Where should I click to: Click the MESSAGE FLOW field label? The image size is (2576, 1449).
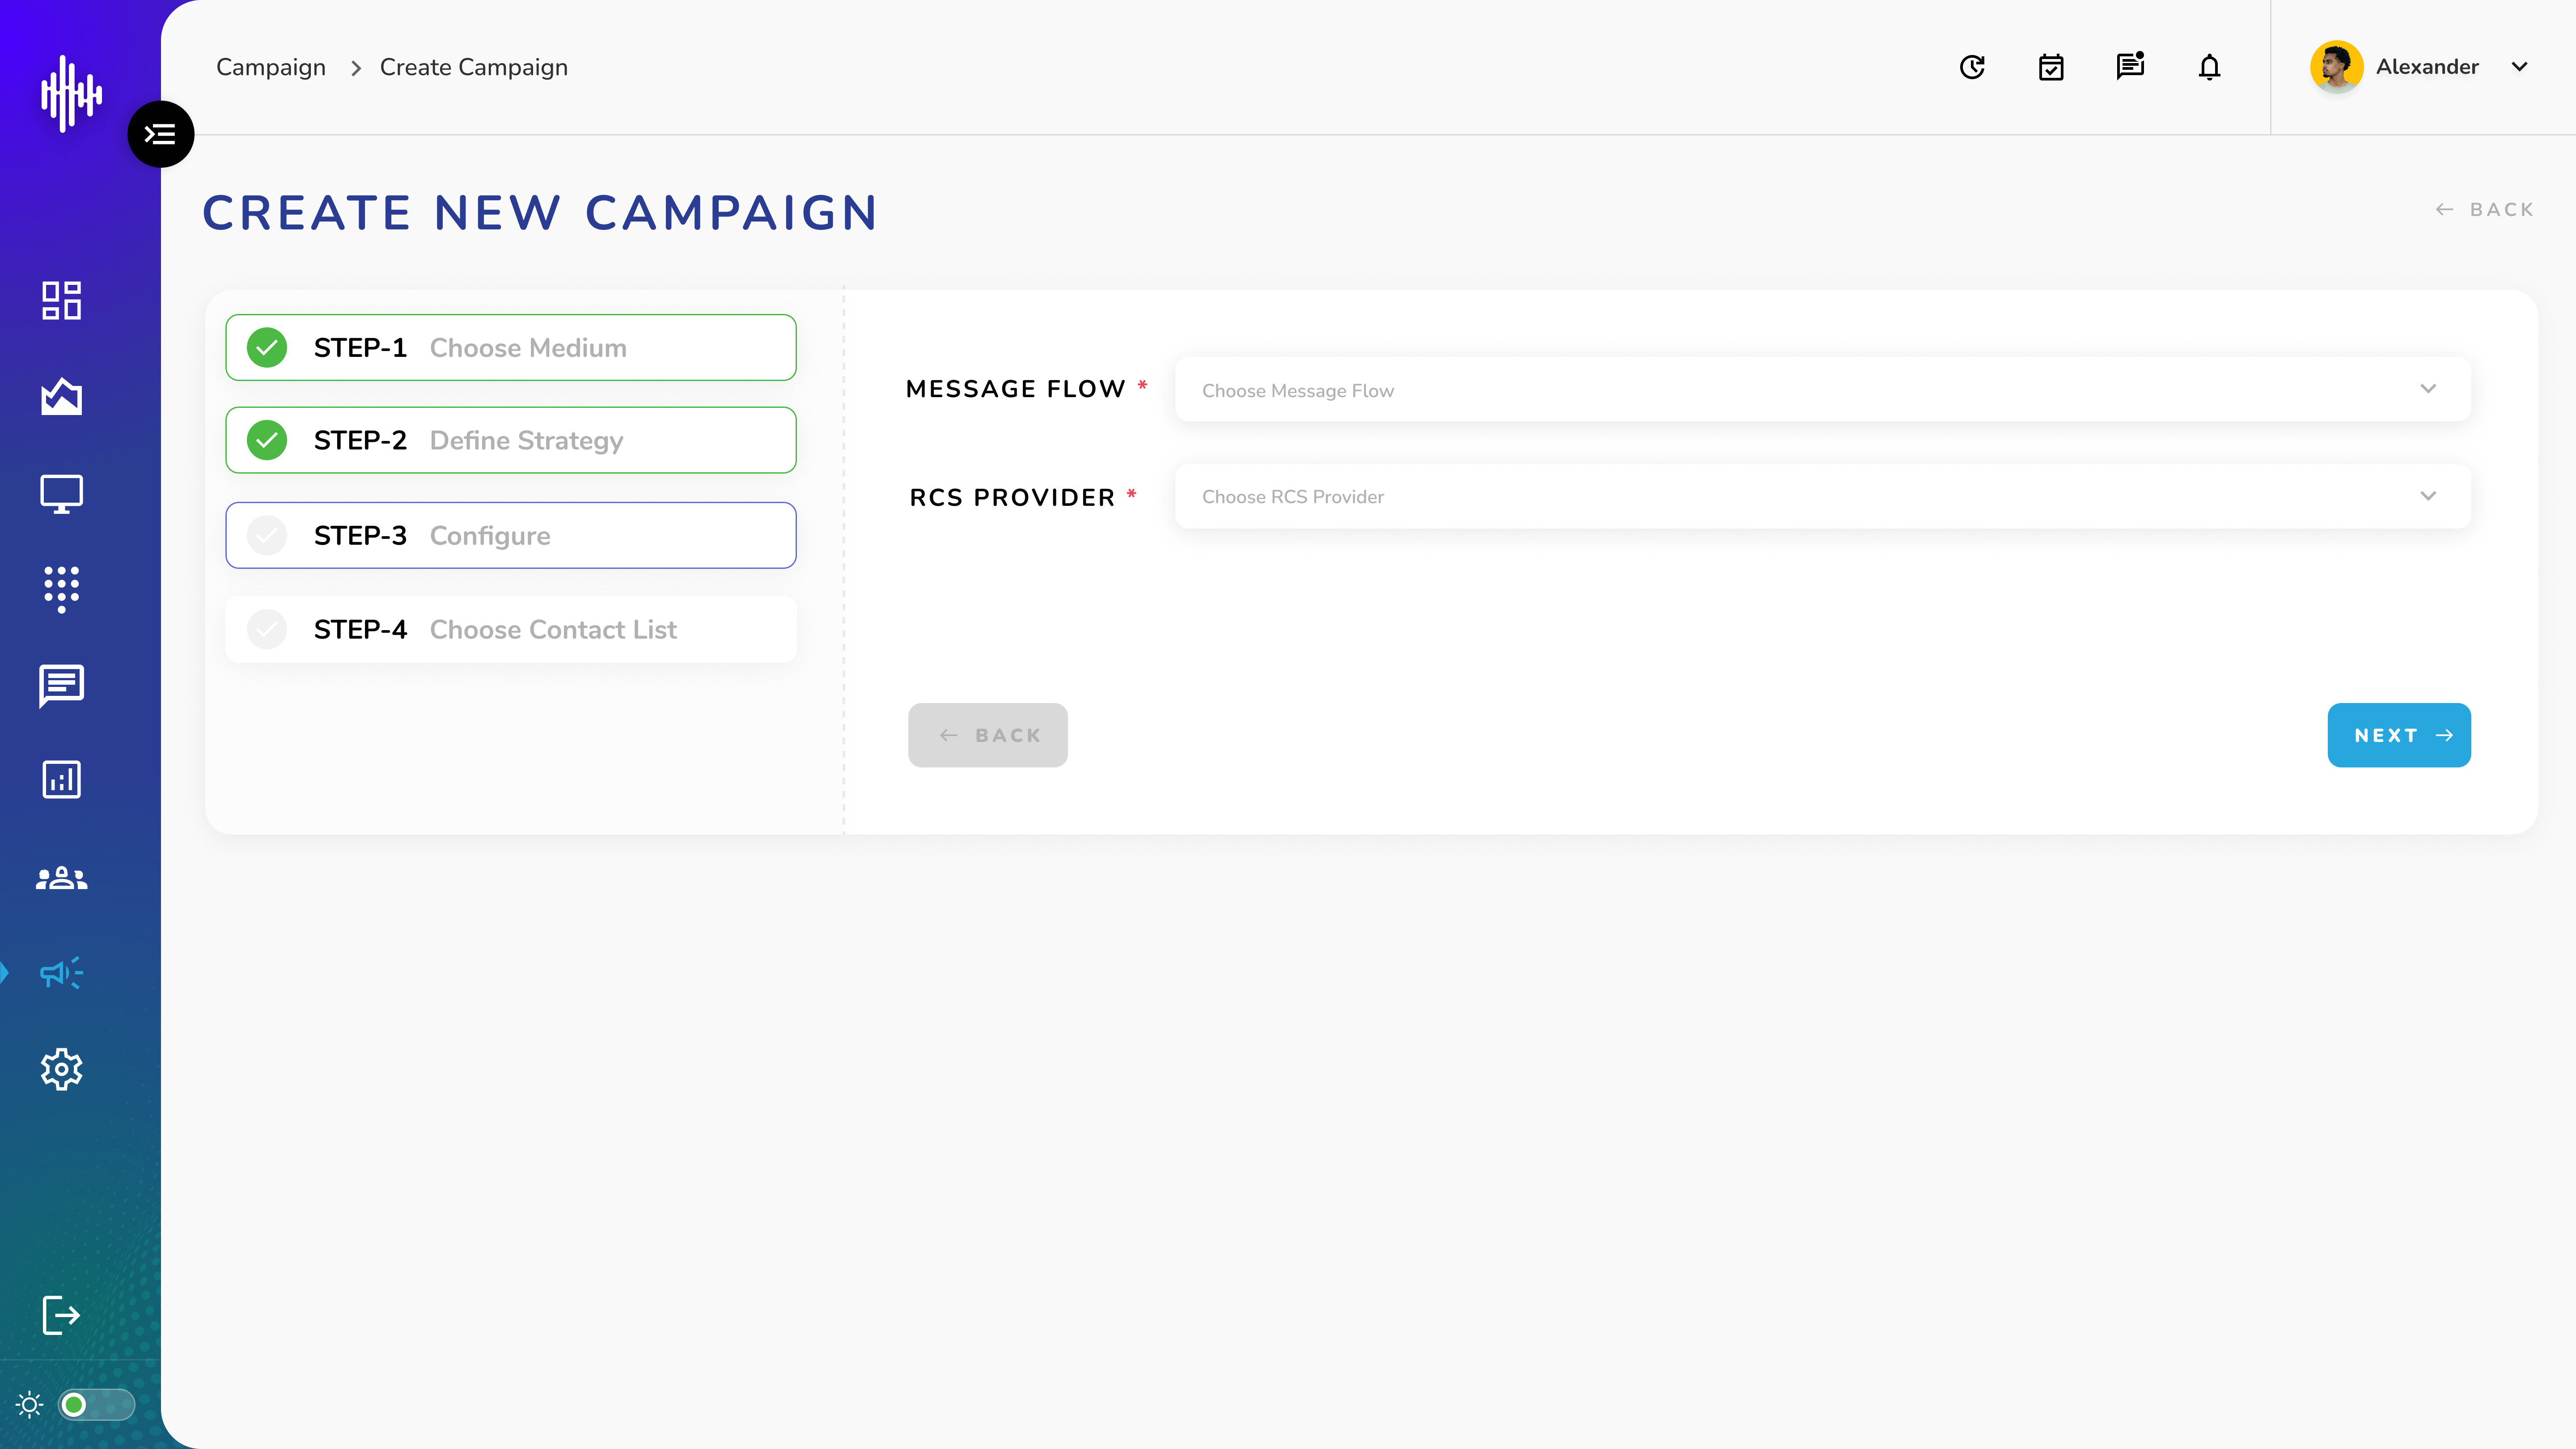pyautogui.click(x=1016, y=389)
